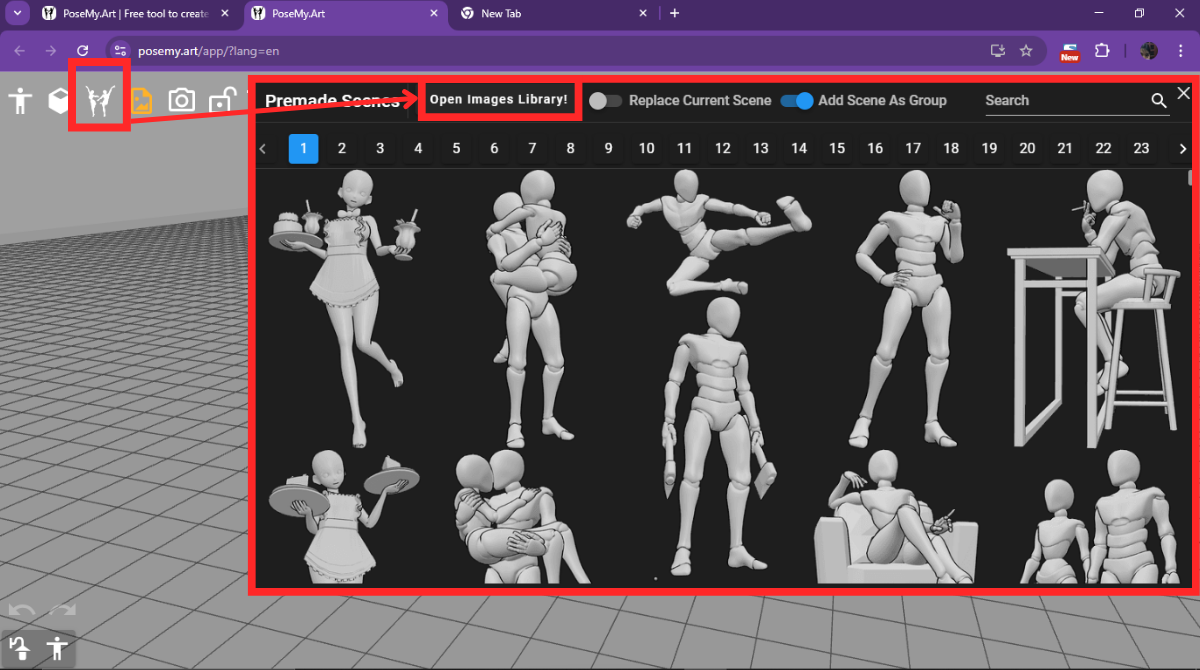Click the left pagination chevron
The width and height of the screenshot is (1200, 670).
pyautogui.click(x=263, y=148)
